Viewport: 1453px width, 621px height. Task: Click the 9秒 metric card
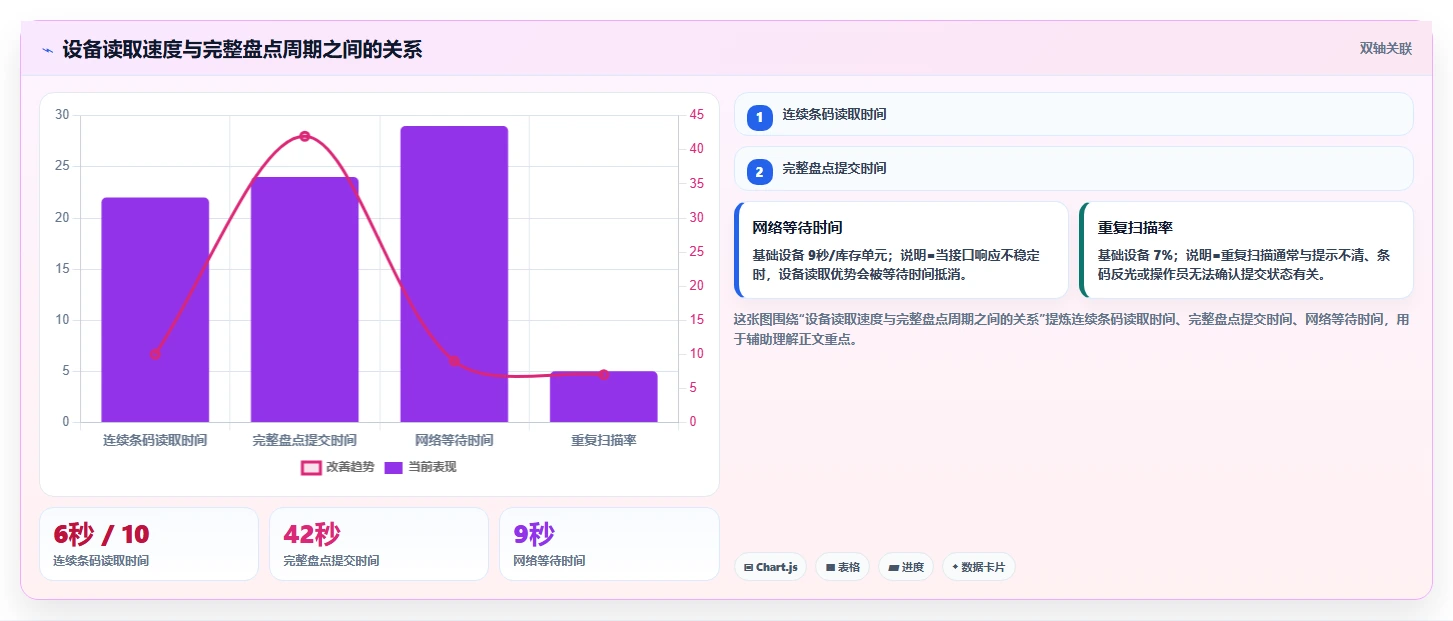coord(609,544)
